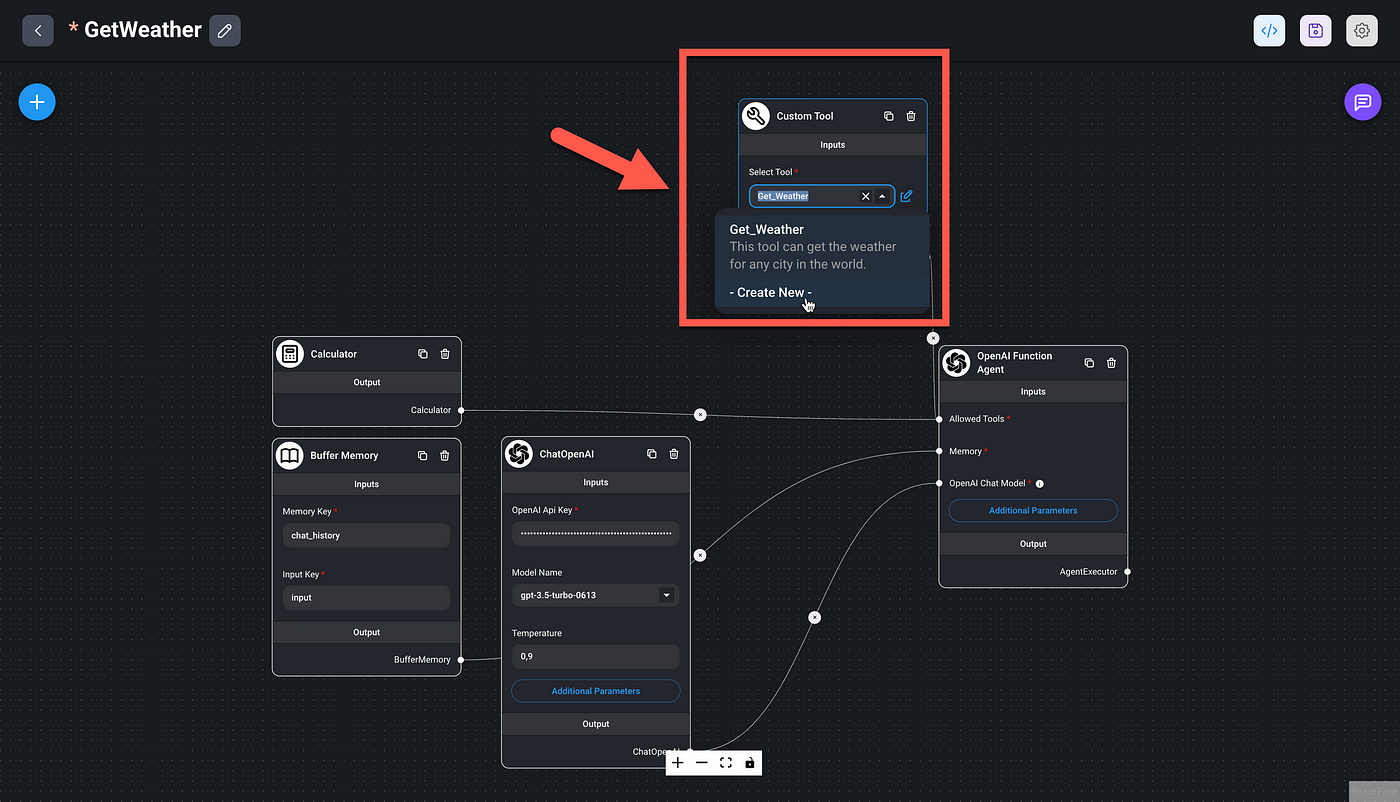Viewport: 1400px width, 802px height.
Task: Remove the Calculator to Allowed Tools edge
Action: tap(700, 414)
